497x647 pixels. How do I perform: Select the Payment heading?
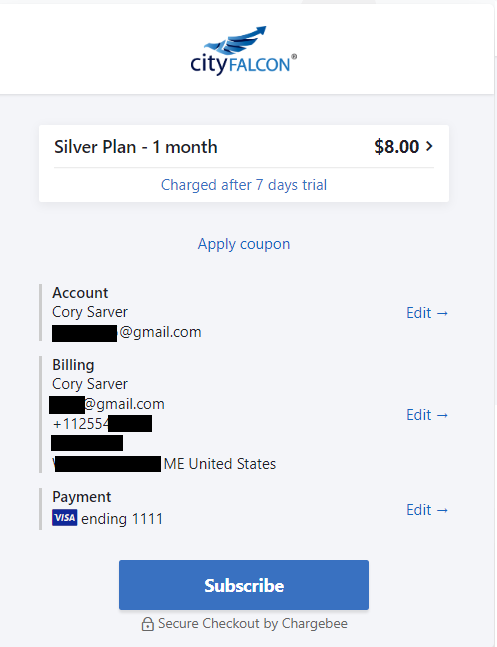coord(81,497)
